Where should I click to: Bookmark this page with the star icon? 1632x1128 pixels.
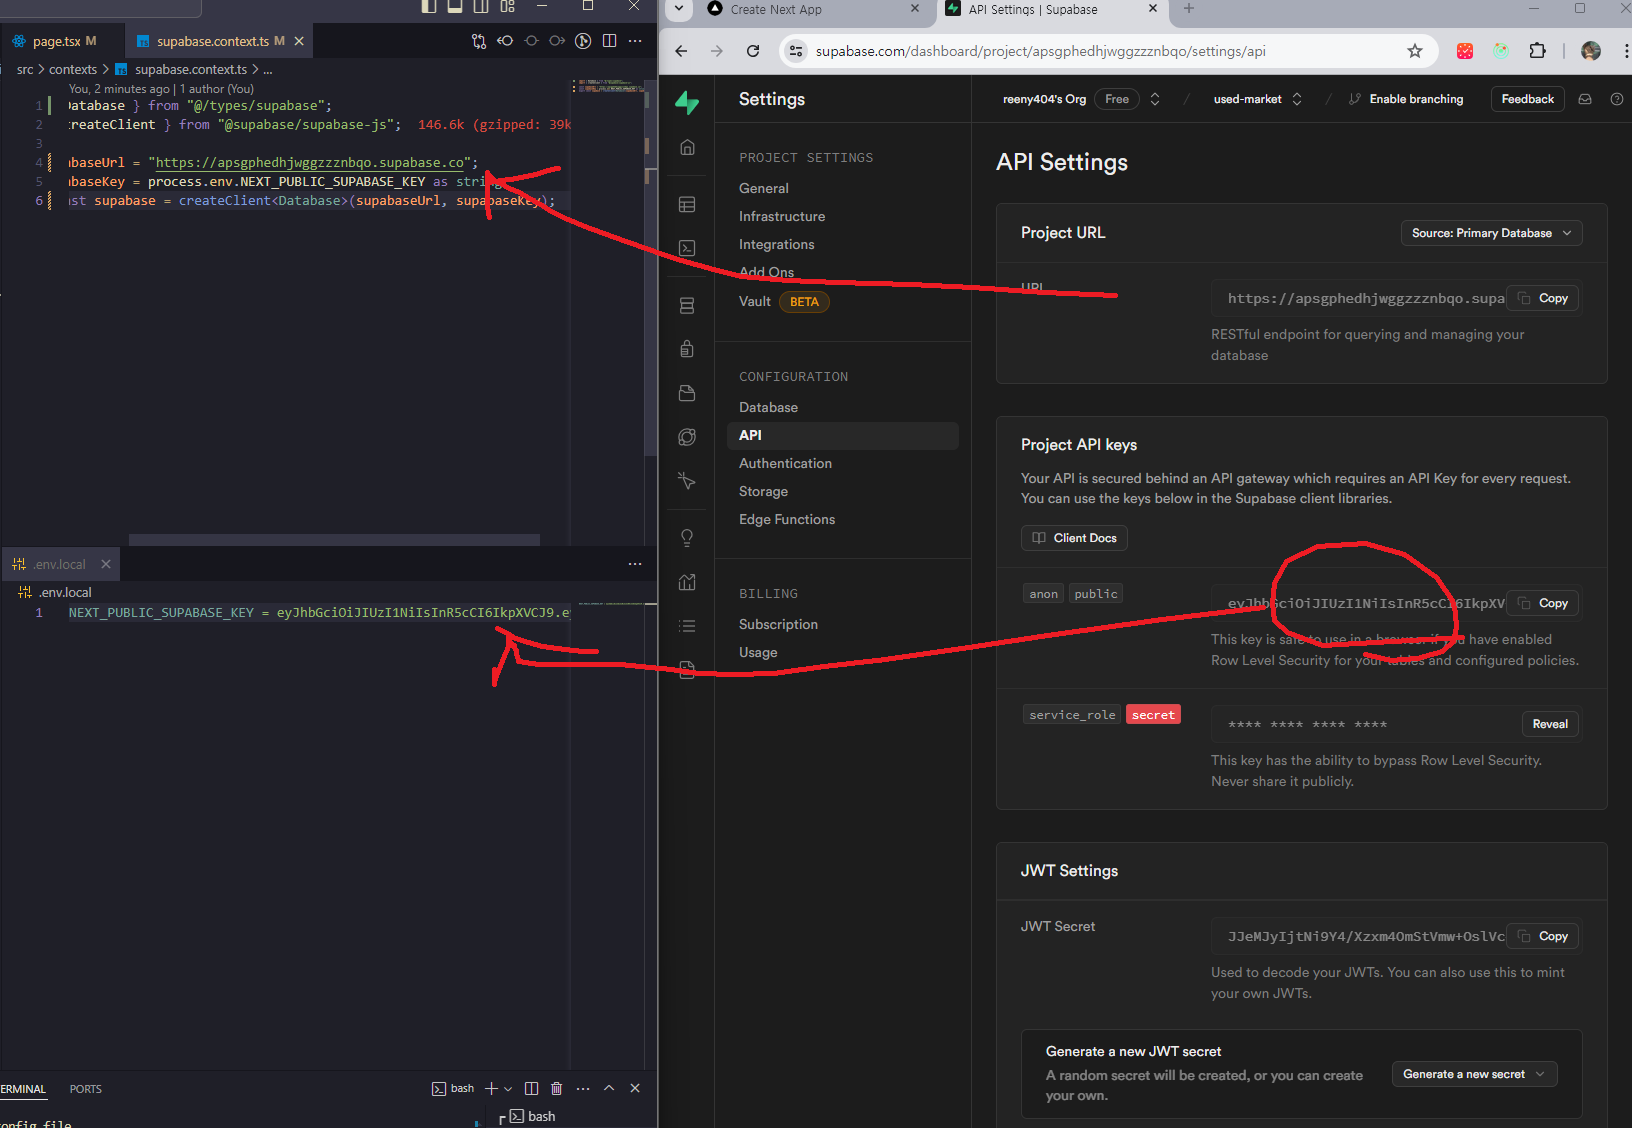pos(1414,51)
